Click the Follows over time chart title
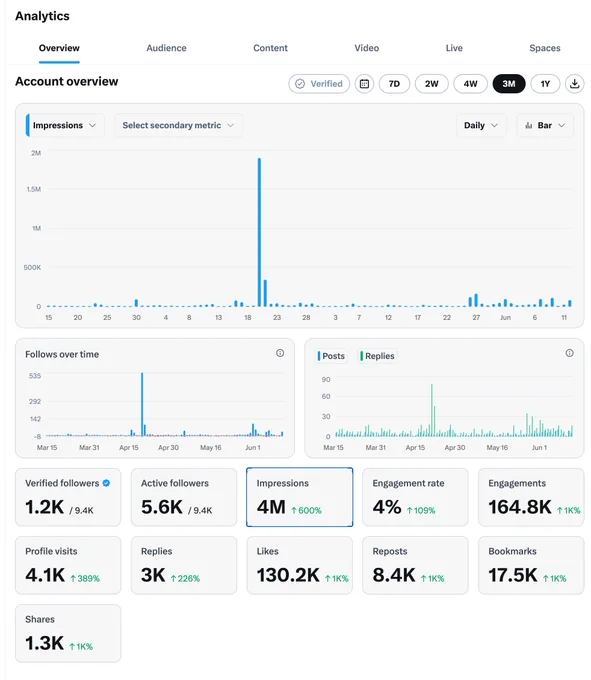The width and height of the screenshot is (591, 680). click(x=62, y=354)
